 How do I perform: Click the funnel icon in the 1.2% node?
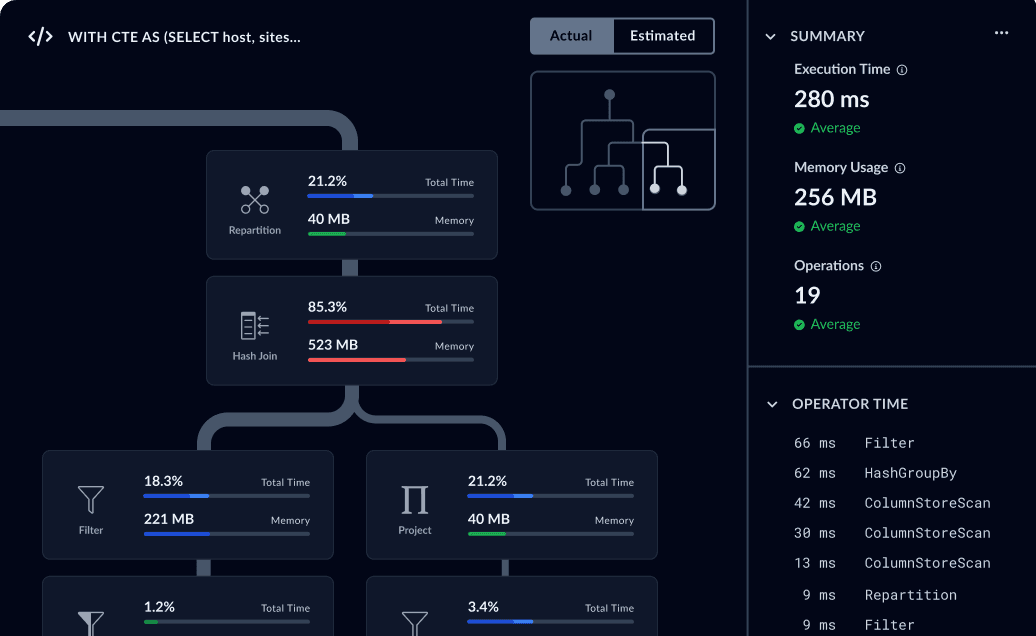[91, 623]
